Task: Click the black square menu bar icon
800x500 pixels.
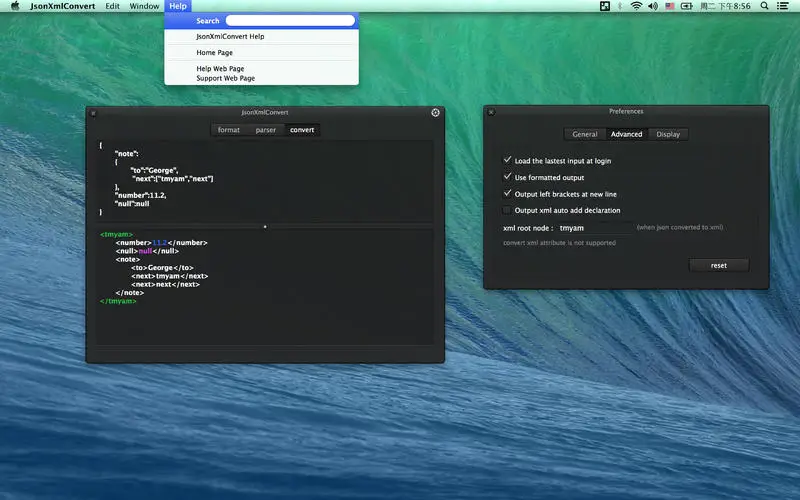Action: point(605,6)
